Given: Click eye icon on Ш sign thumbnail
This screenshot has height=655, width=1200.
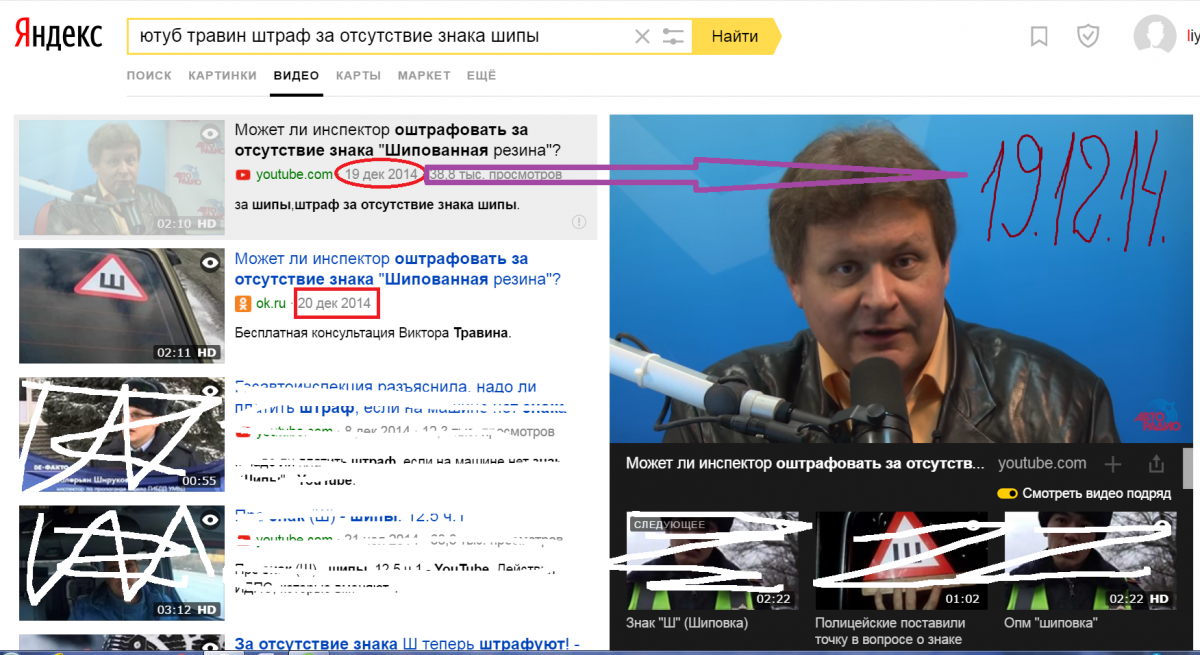Looking at the screenshot, I should (x=209, y=262).
